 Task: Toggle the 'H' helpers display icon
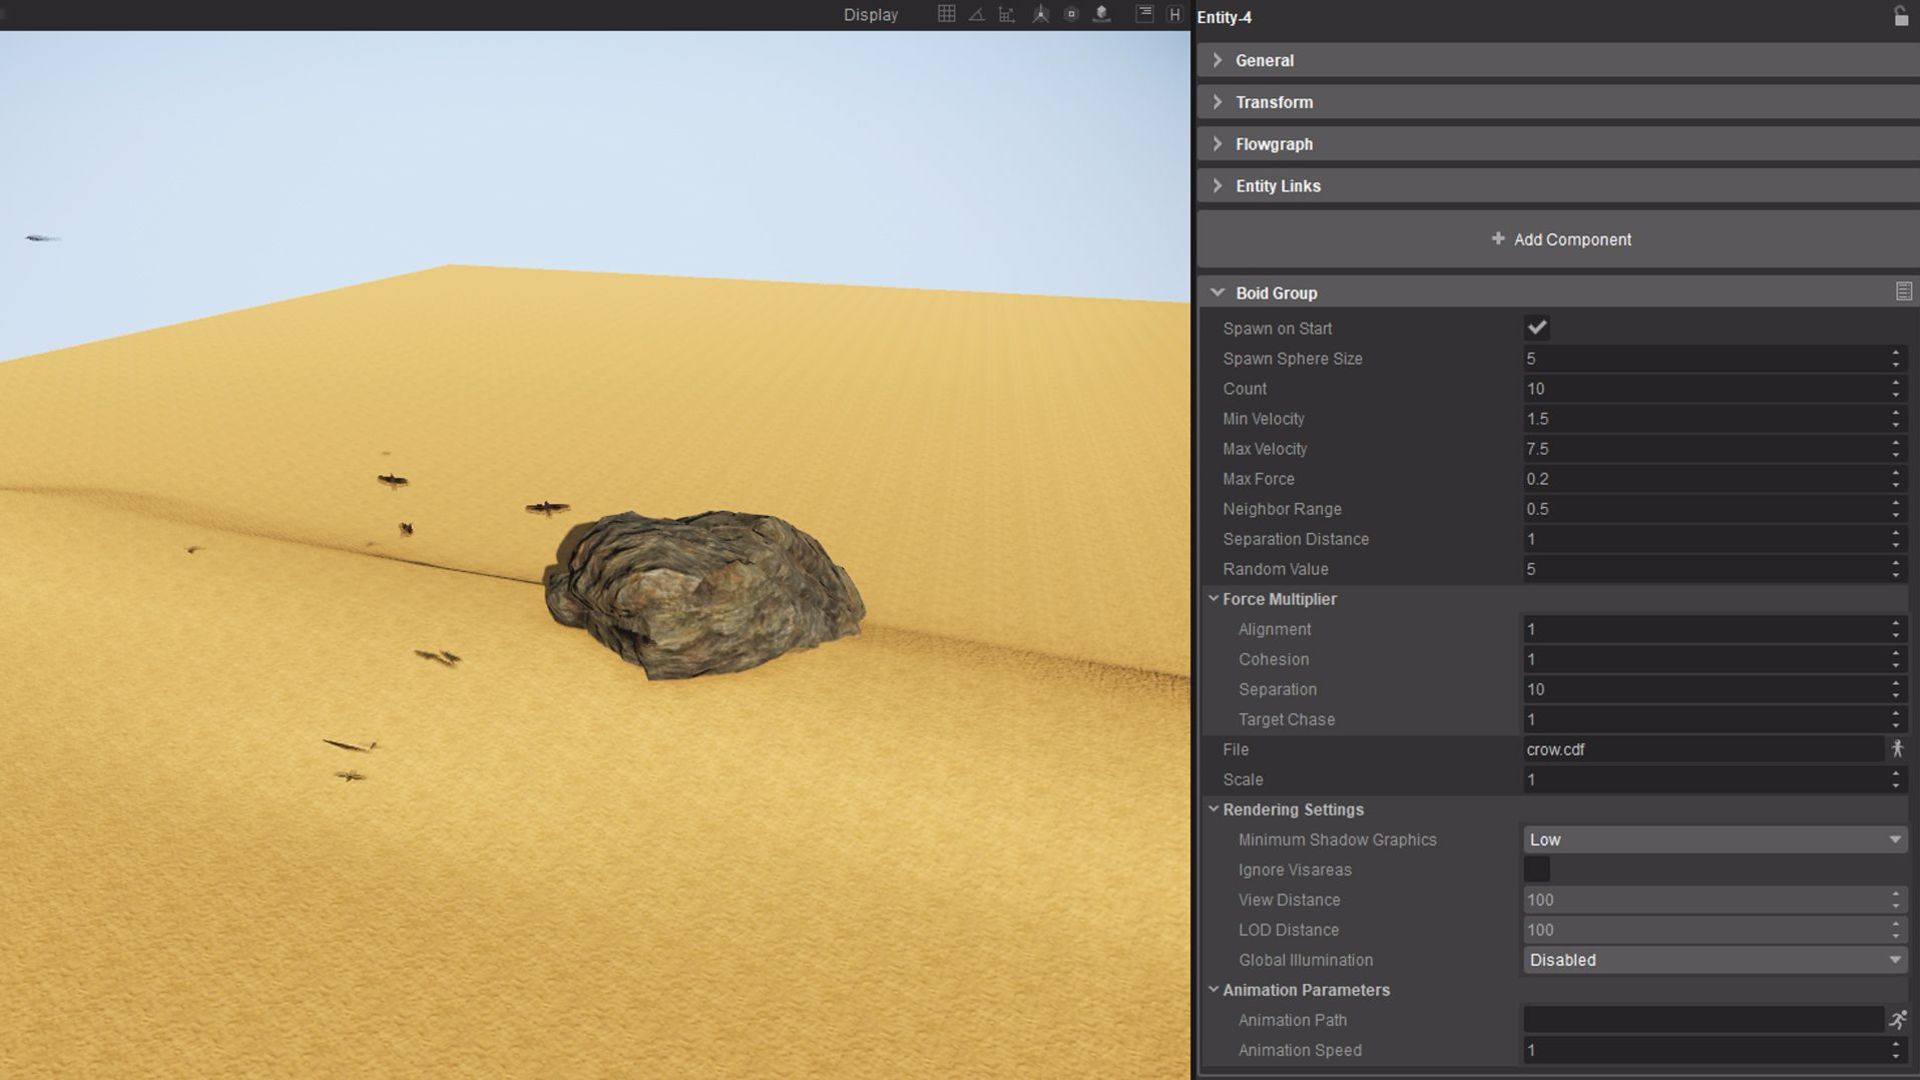tap(1174, 14)
